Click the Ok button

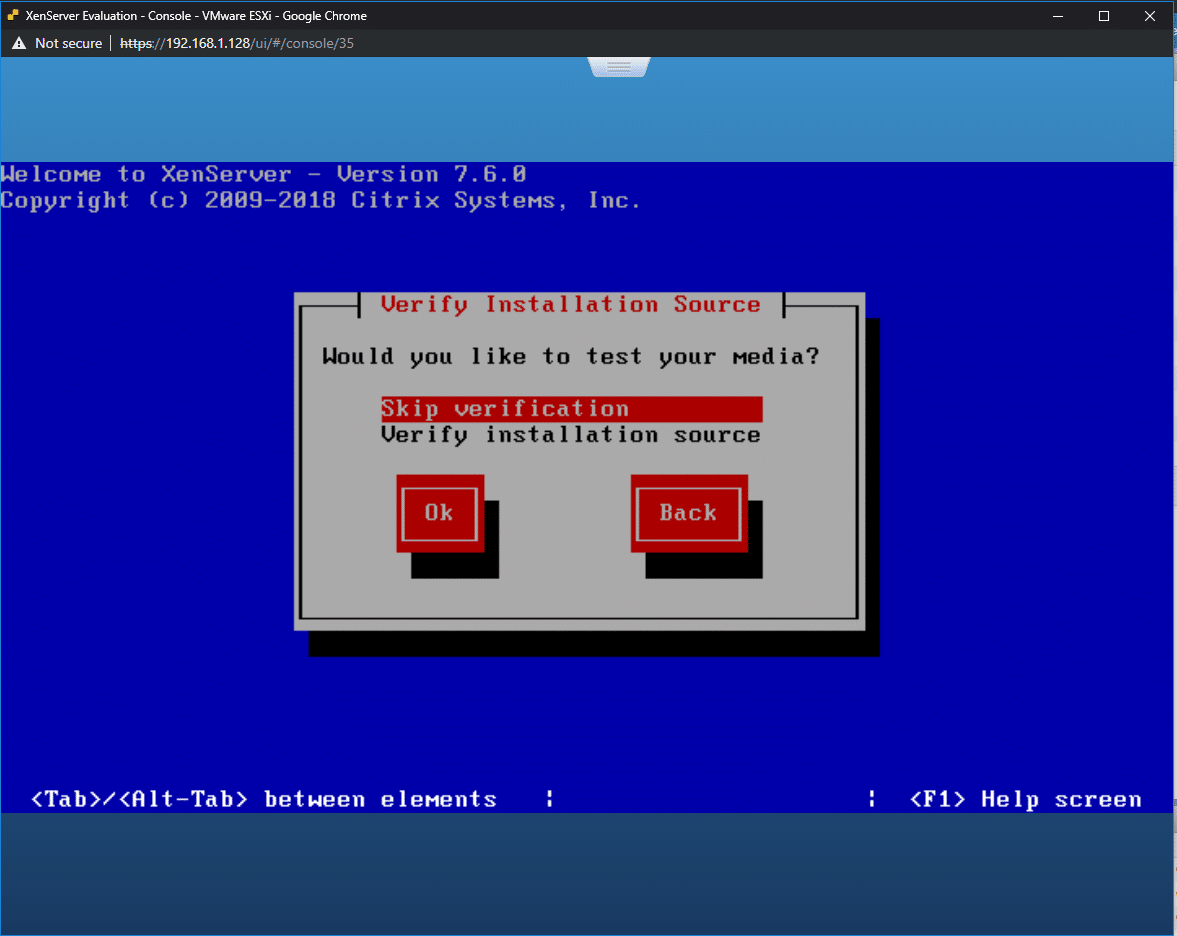pos(440,513)
